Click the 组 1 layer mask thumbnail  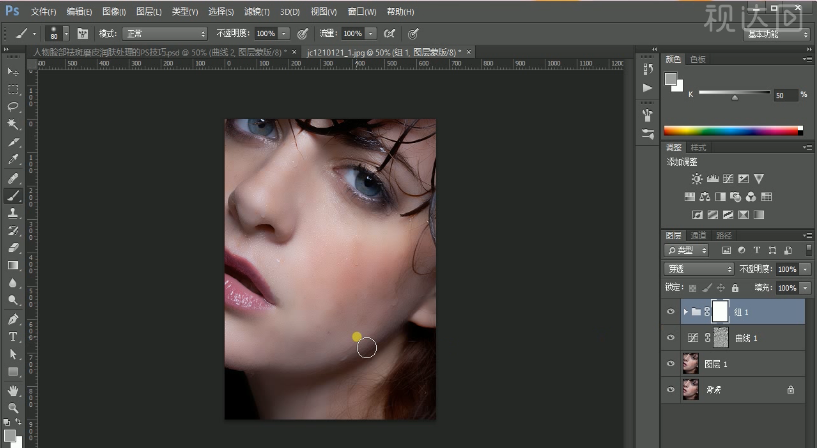point(720,312)
